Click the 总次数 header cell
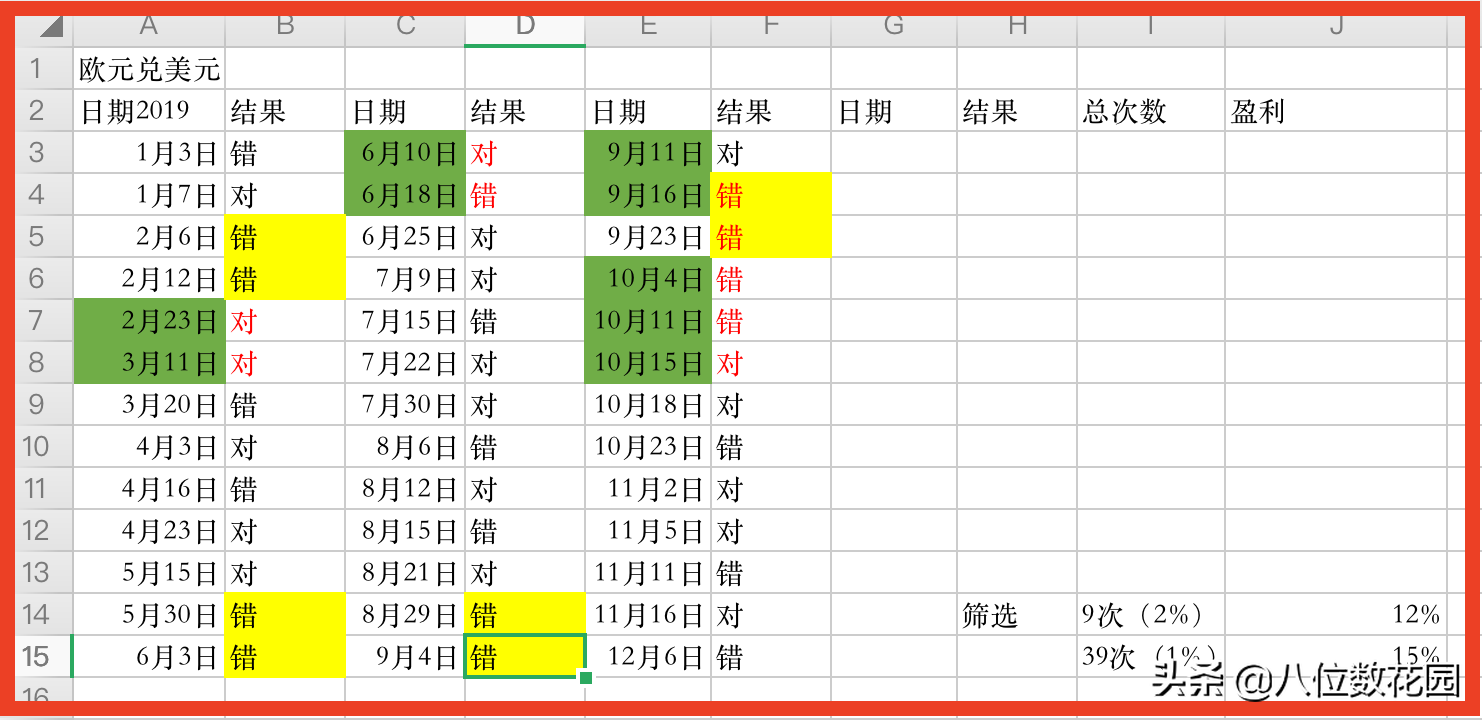1482x720 pixels. [1151, 111]
